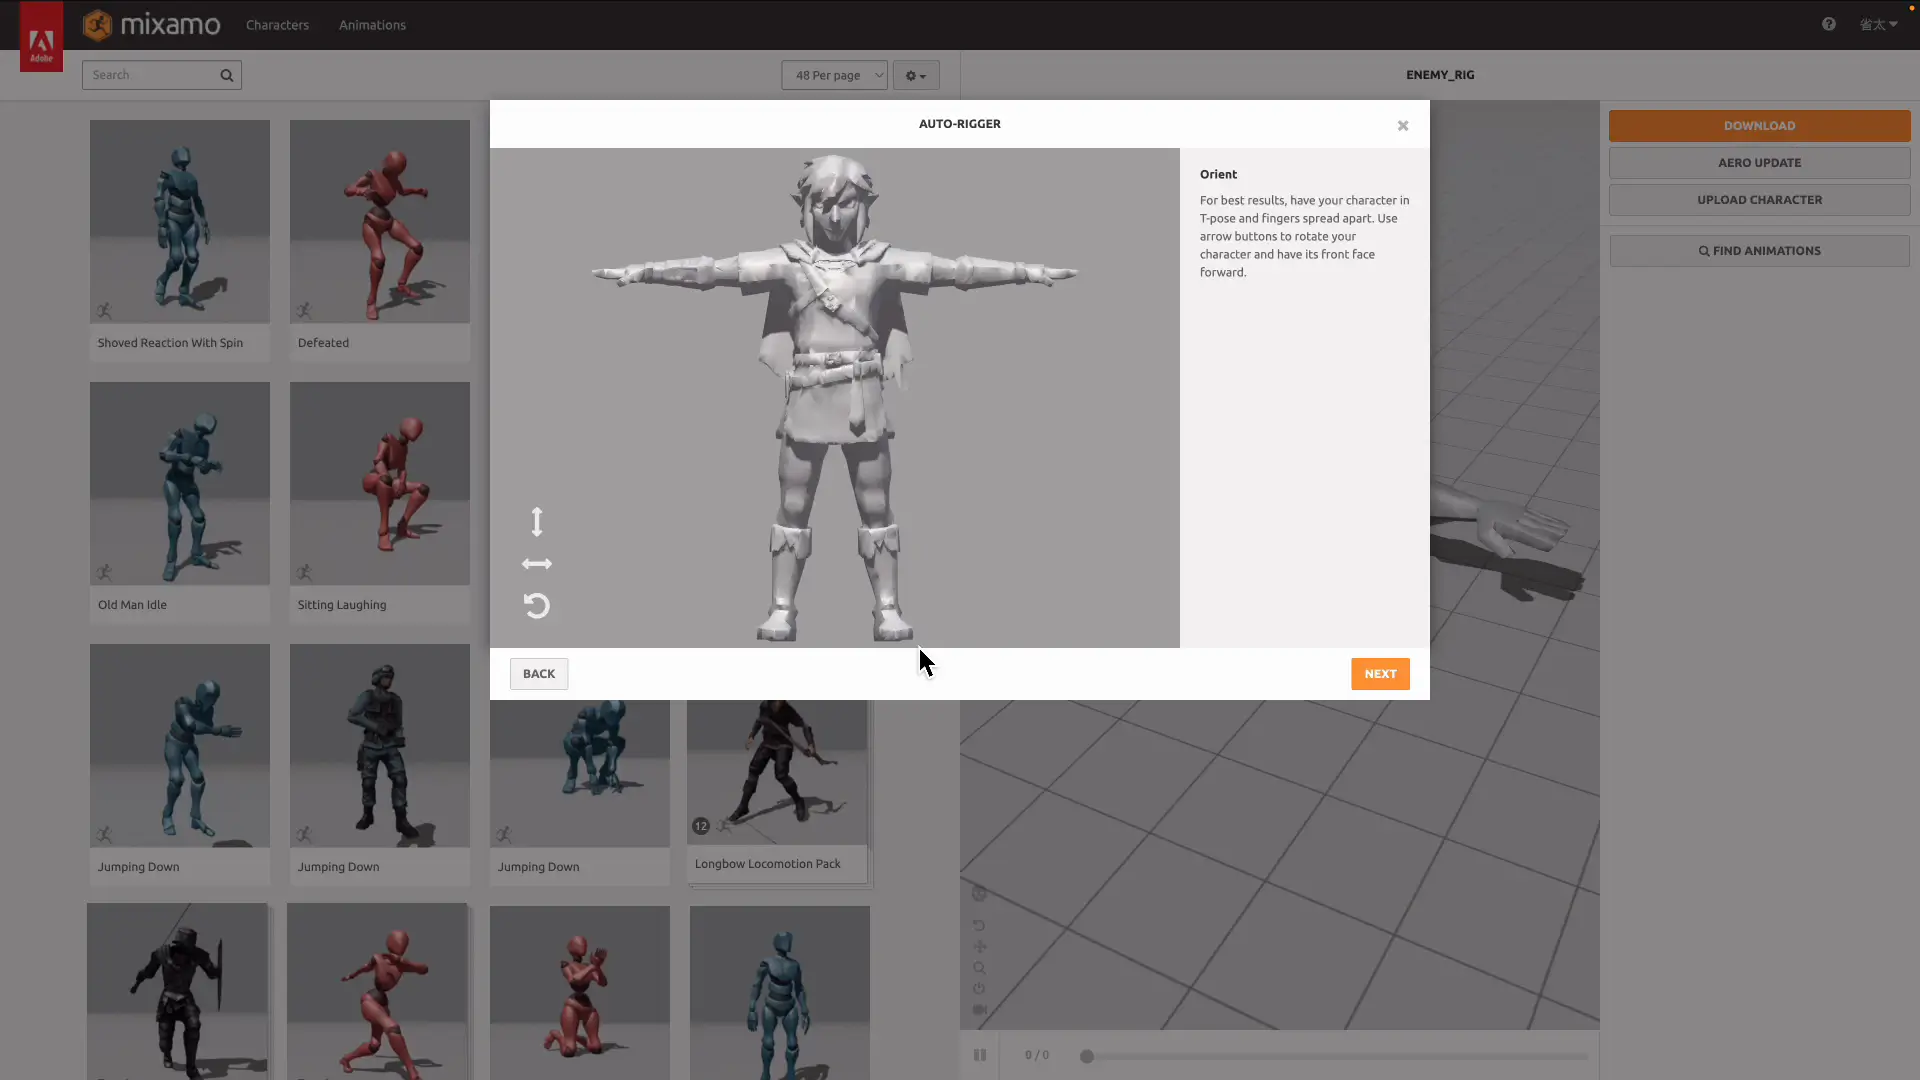Click the Adobe logo
This screenshot has width=1920, height=1080.
[x=41, y=37]
